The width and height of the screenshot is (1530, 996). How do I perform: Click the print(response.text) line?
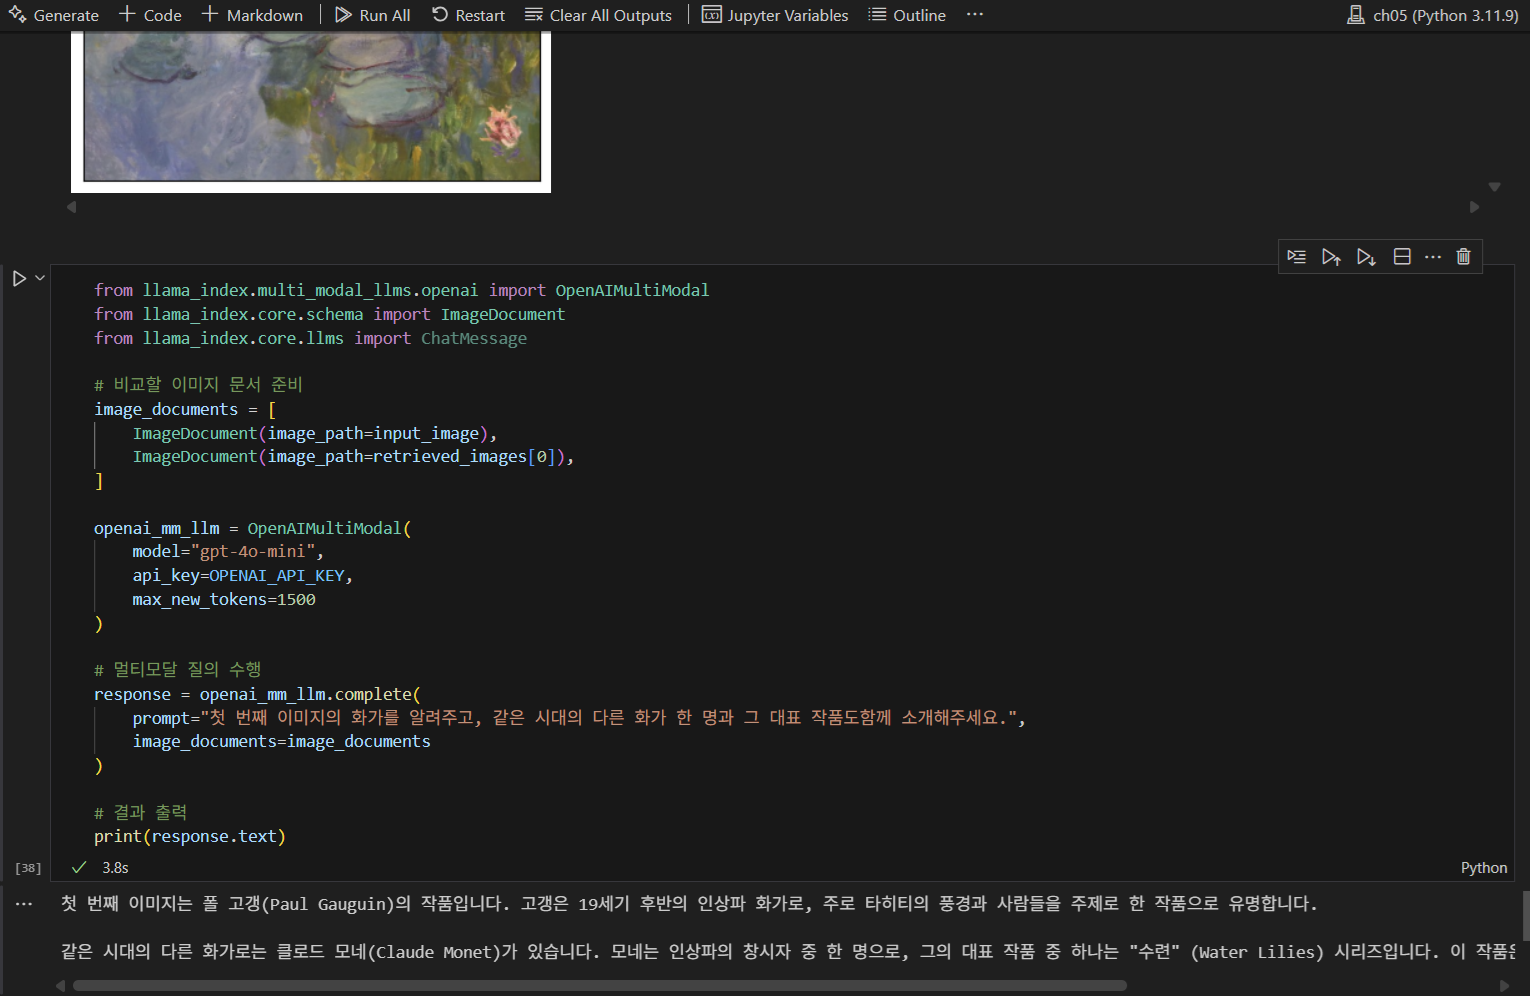click(190, 837)
